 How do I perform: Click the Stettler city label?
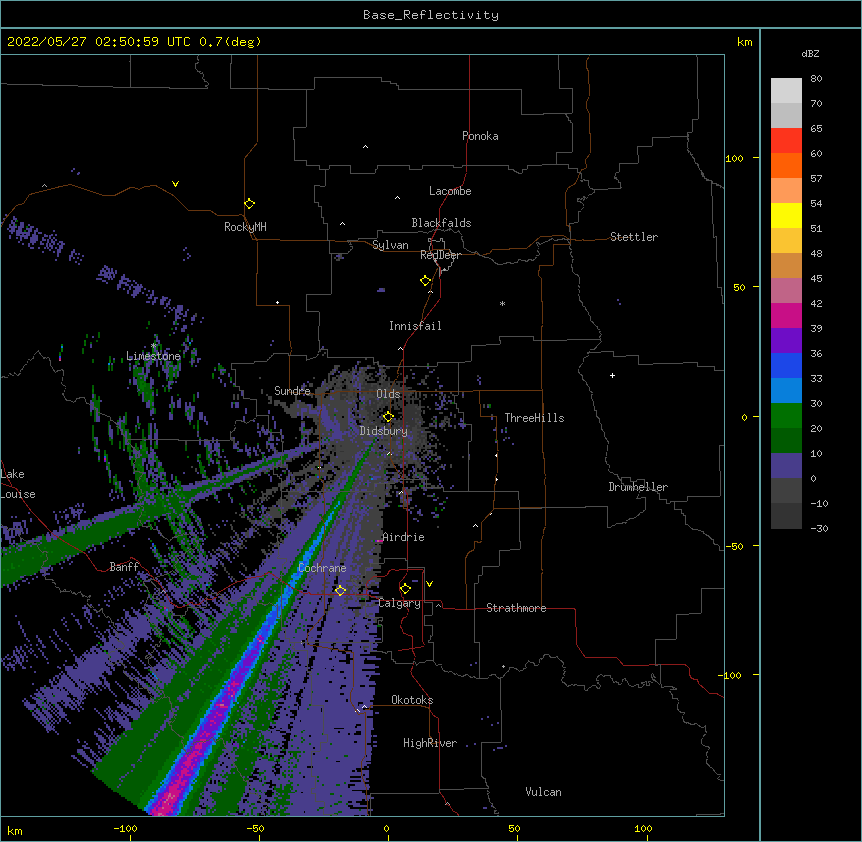point(633,237)
